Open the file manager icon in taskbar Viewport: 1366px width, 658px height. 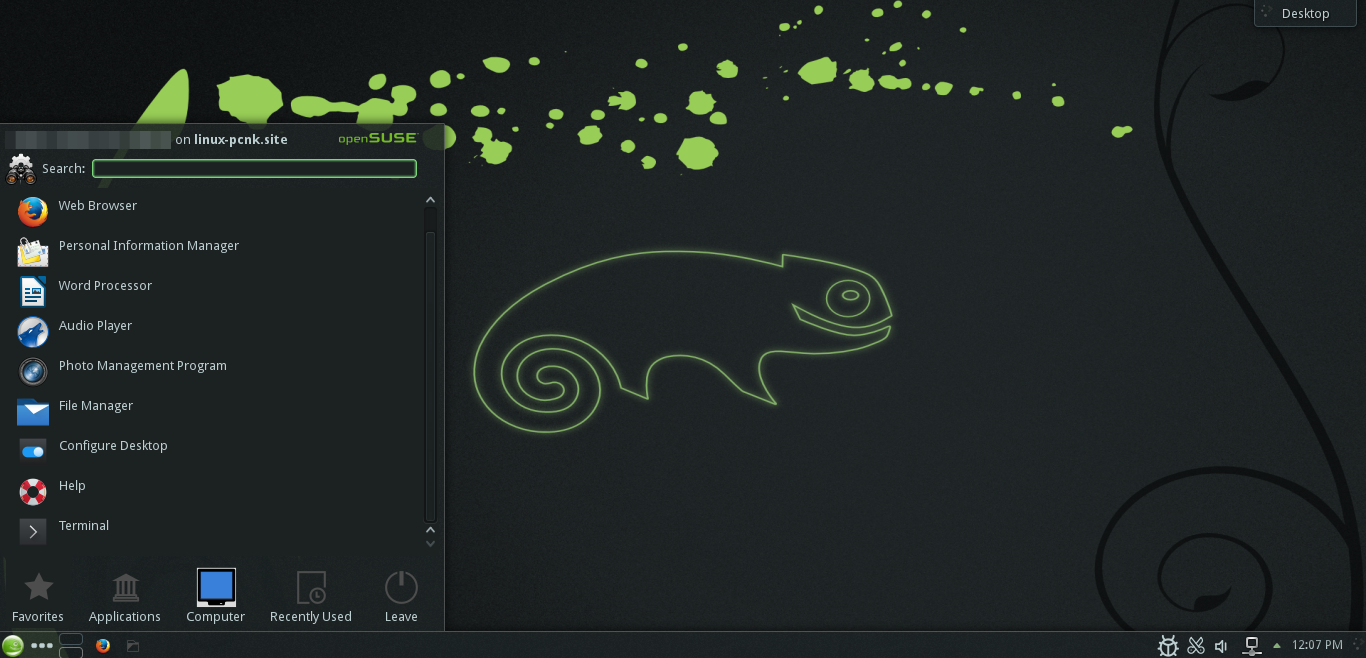[x=132, y=645]
